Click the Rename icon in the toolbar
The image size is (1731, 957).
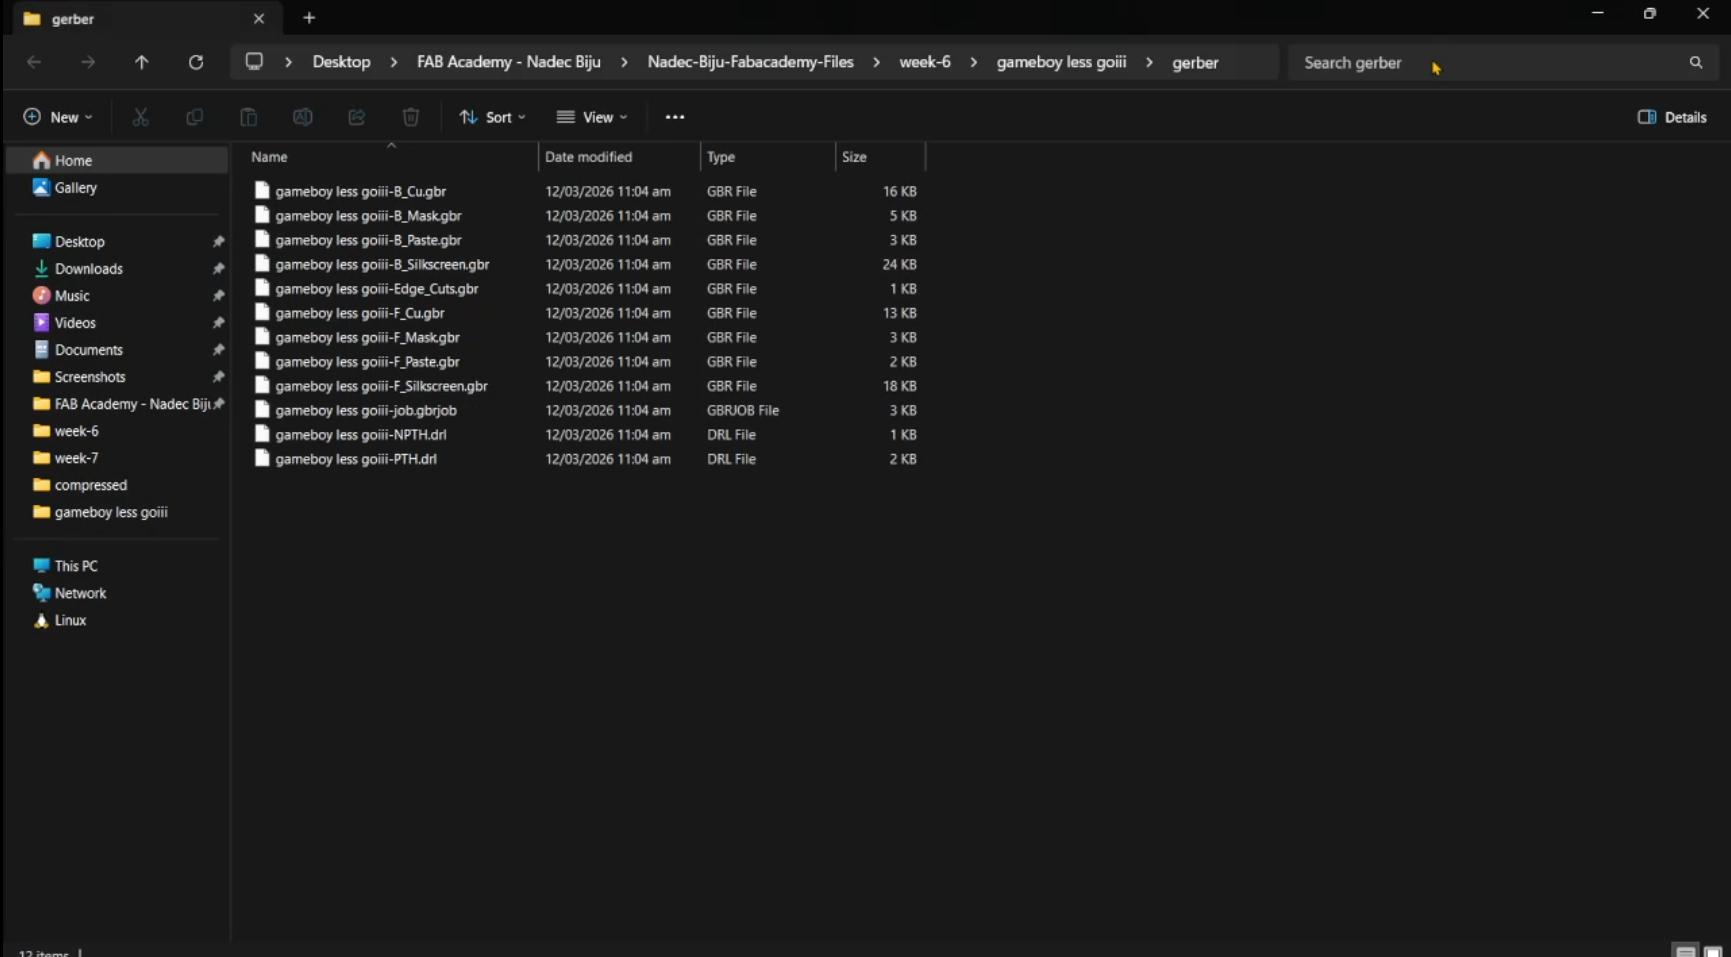(x=302, y=116)
